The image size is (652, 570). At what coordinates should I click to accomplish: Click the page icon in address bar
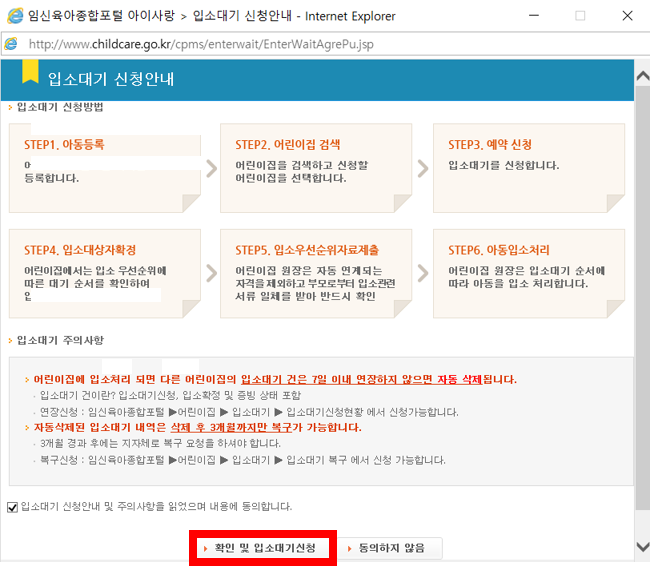[11, 44]
